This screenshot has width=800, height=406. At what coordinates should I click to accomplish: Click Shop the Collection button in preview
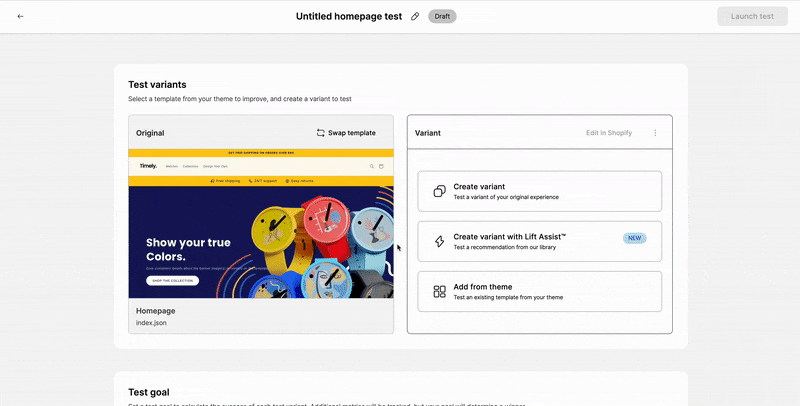pyautogui.click(x=172, y=281)
